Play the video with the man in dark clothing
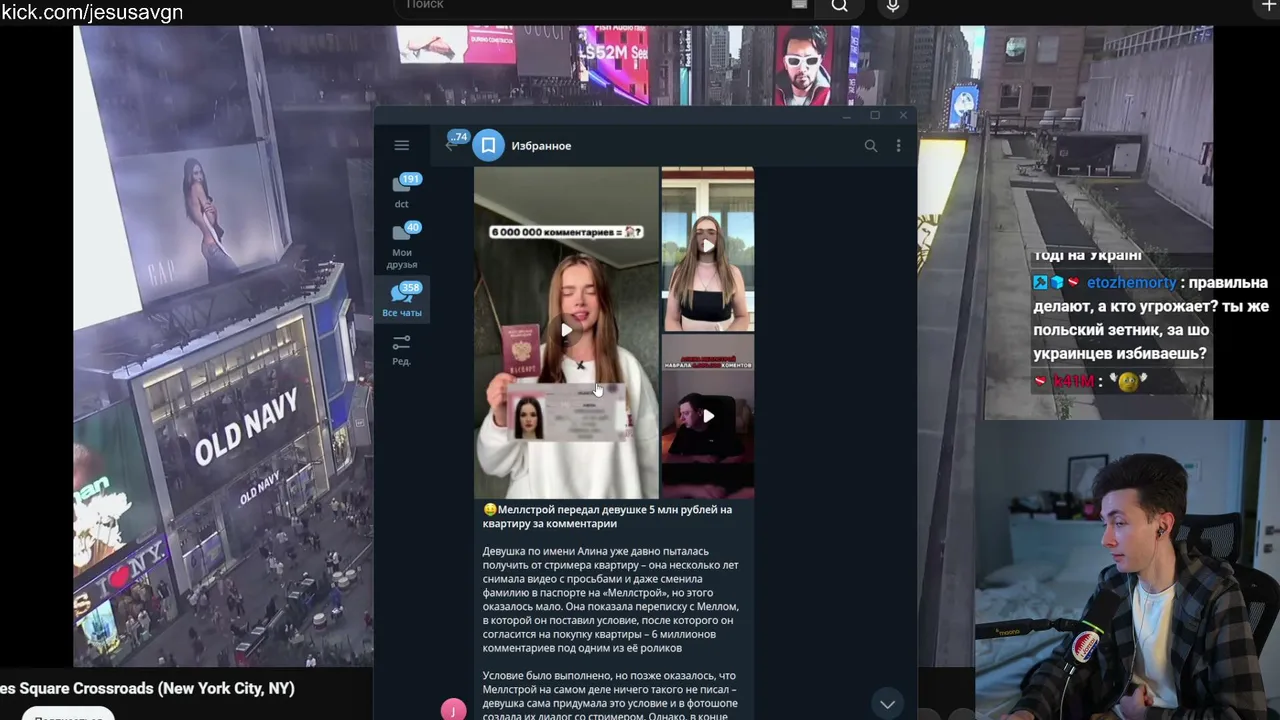The width and height of the screenshot is (1280, 720). 707,416
